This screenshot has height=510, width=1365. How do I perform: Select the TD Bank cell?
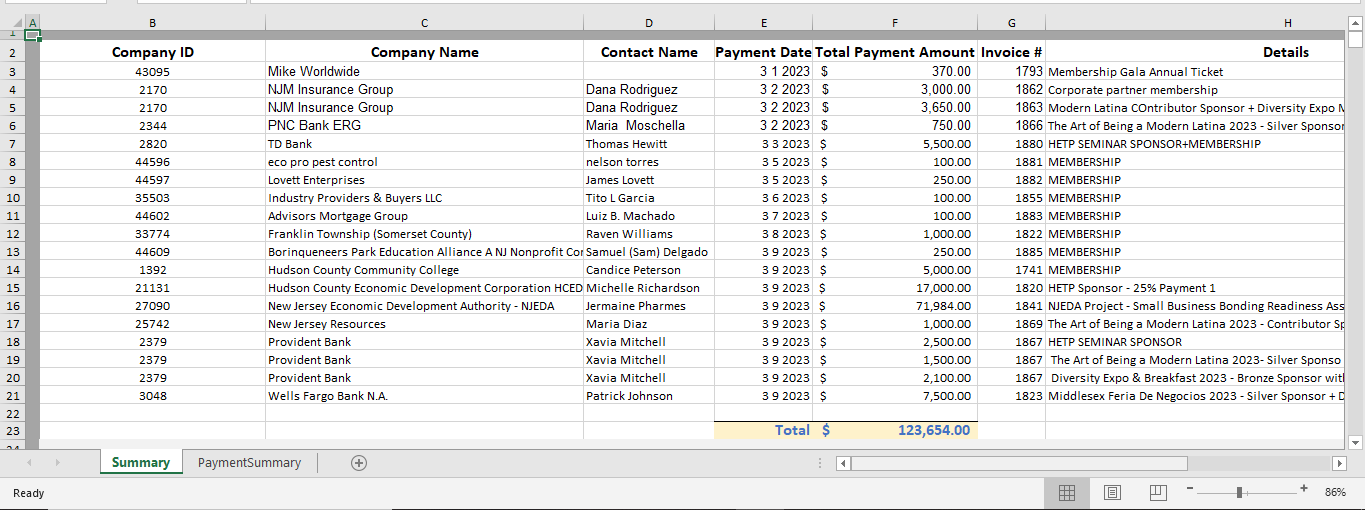pyautogui.click(x=424, y=144)
